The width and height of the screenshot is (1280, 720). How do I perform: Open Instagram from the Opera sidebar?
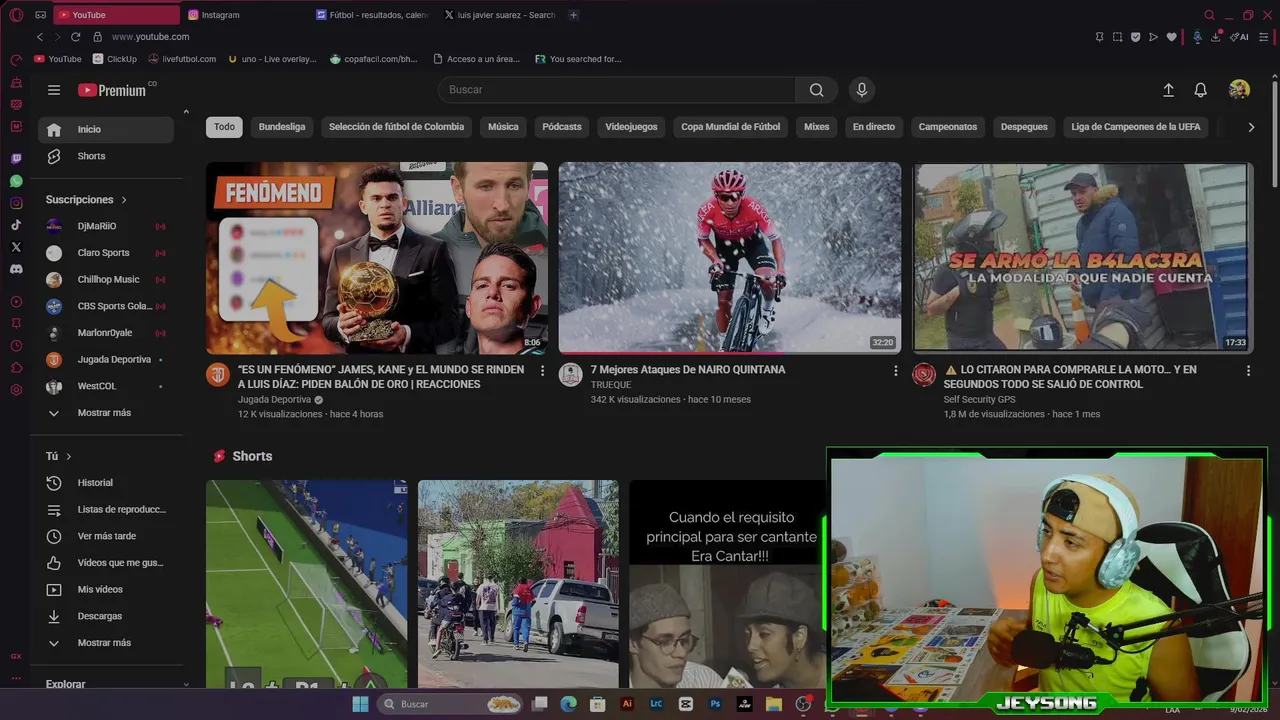(x=16, y=203)
